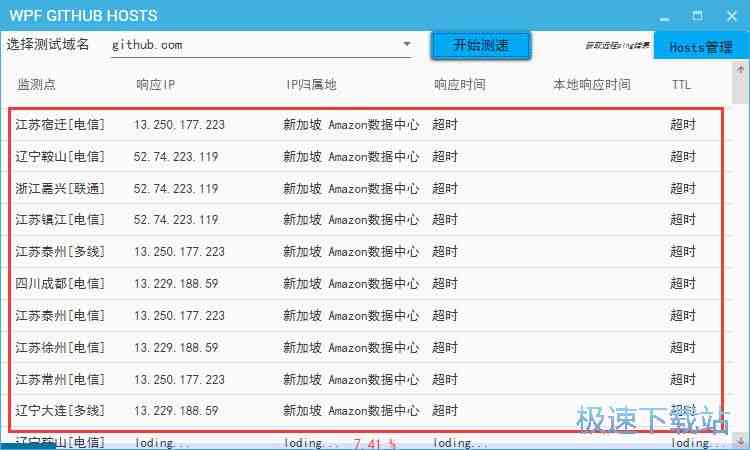Click the 本地响应时间 column header
Viewport: 750px width, 450px height.
pos(592,85)
